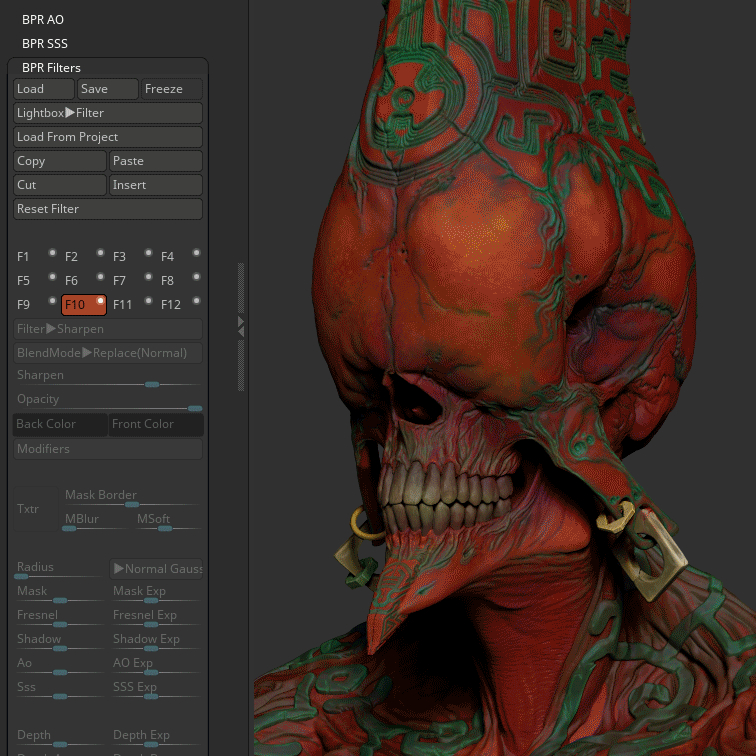Open the Normal Gauss mode dropdown
This screenshot has width=756, height=756.
157,569
